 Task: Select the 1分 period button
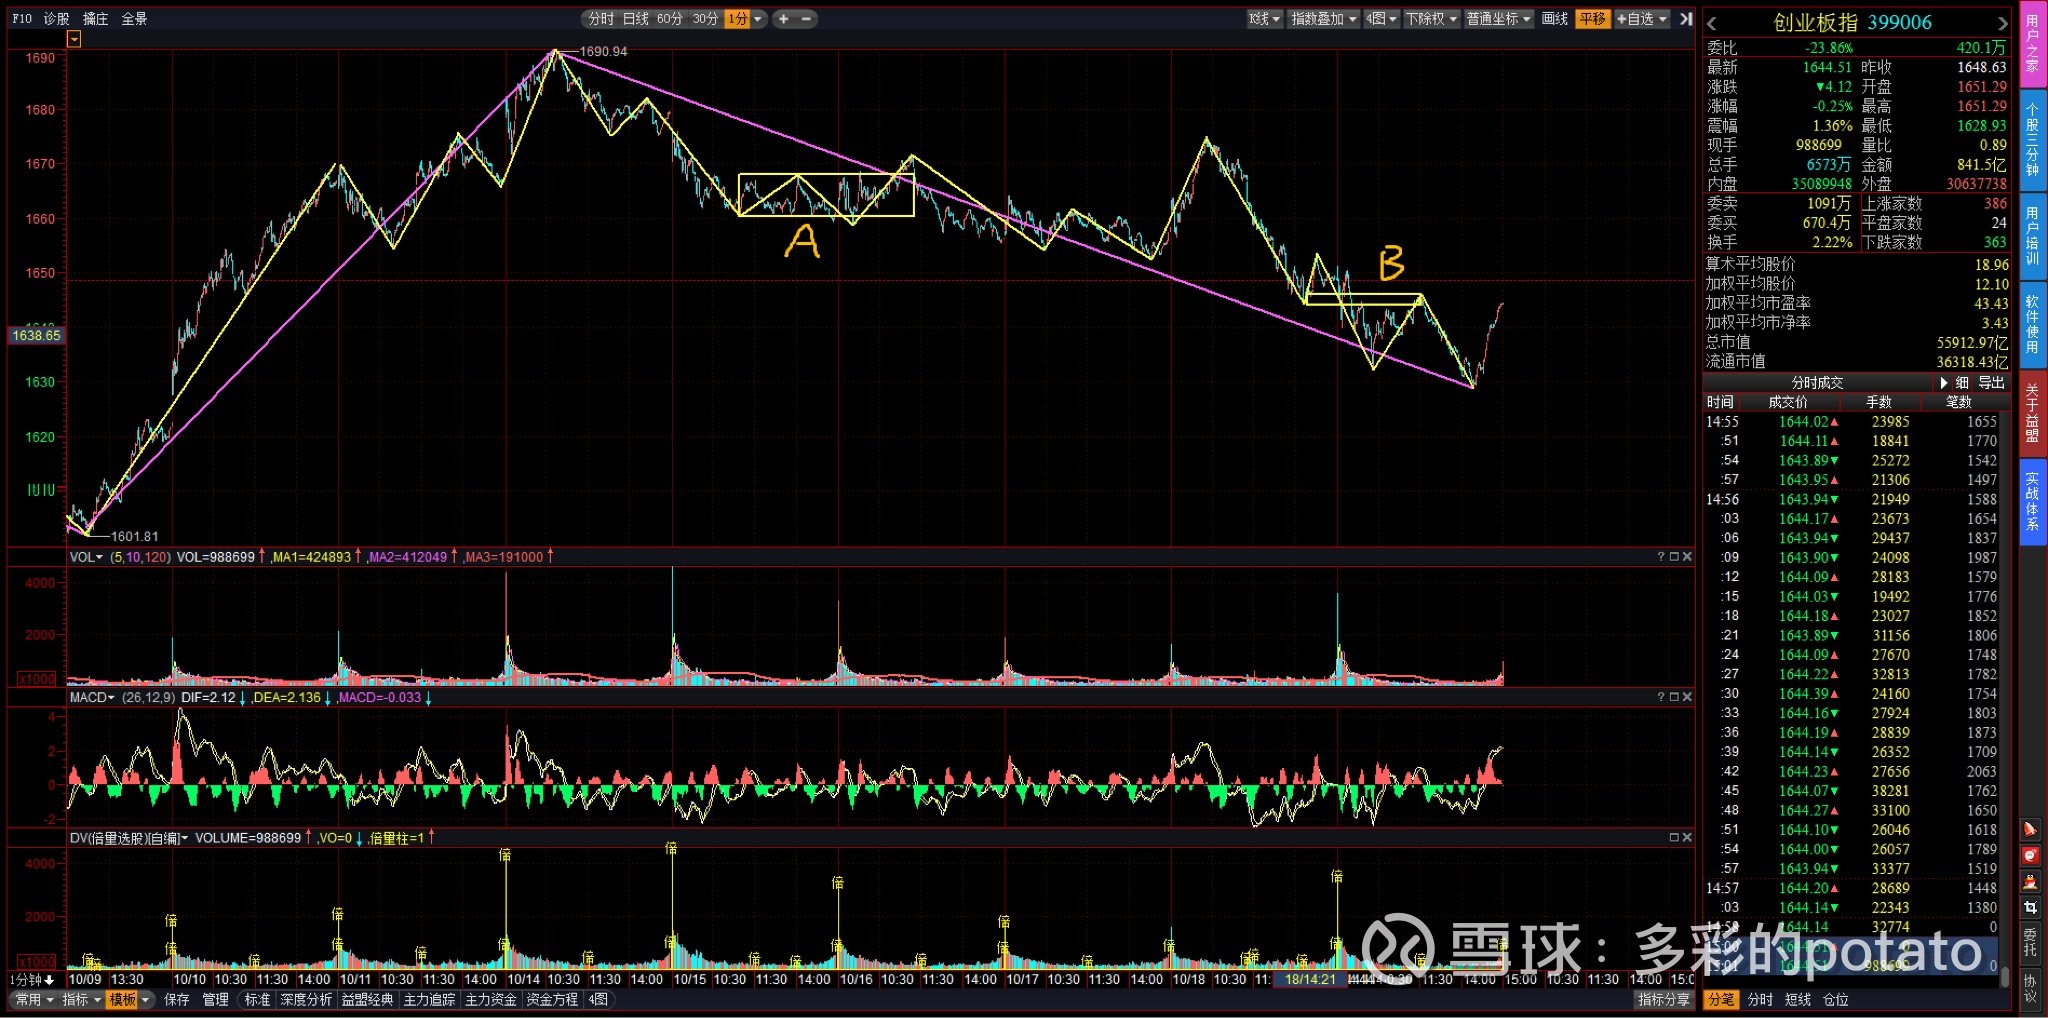[x=737, y=19]
